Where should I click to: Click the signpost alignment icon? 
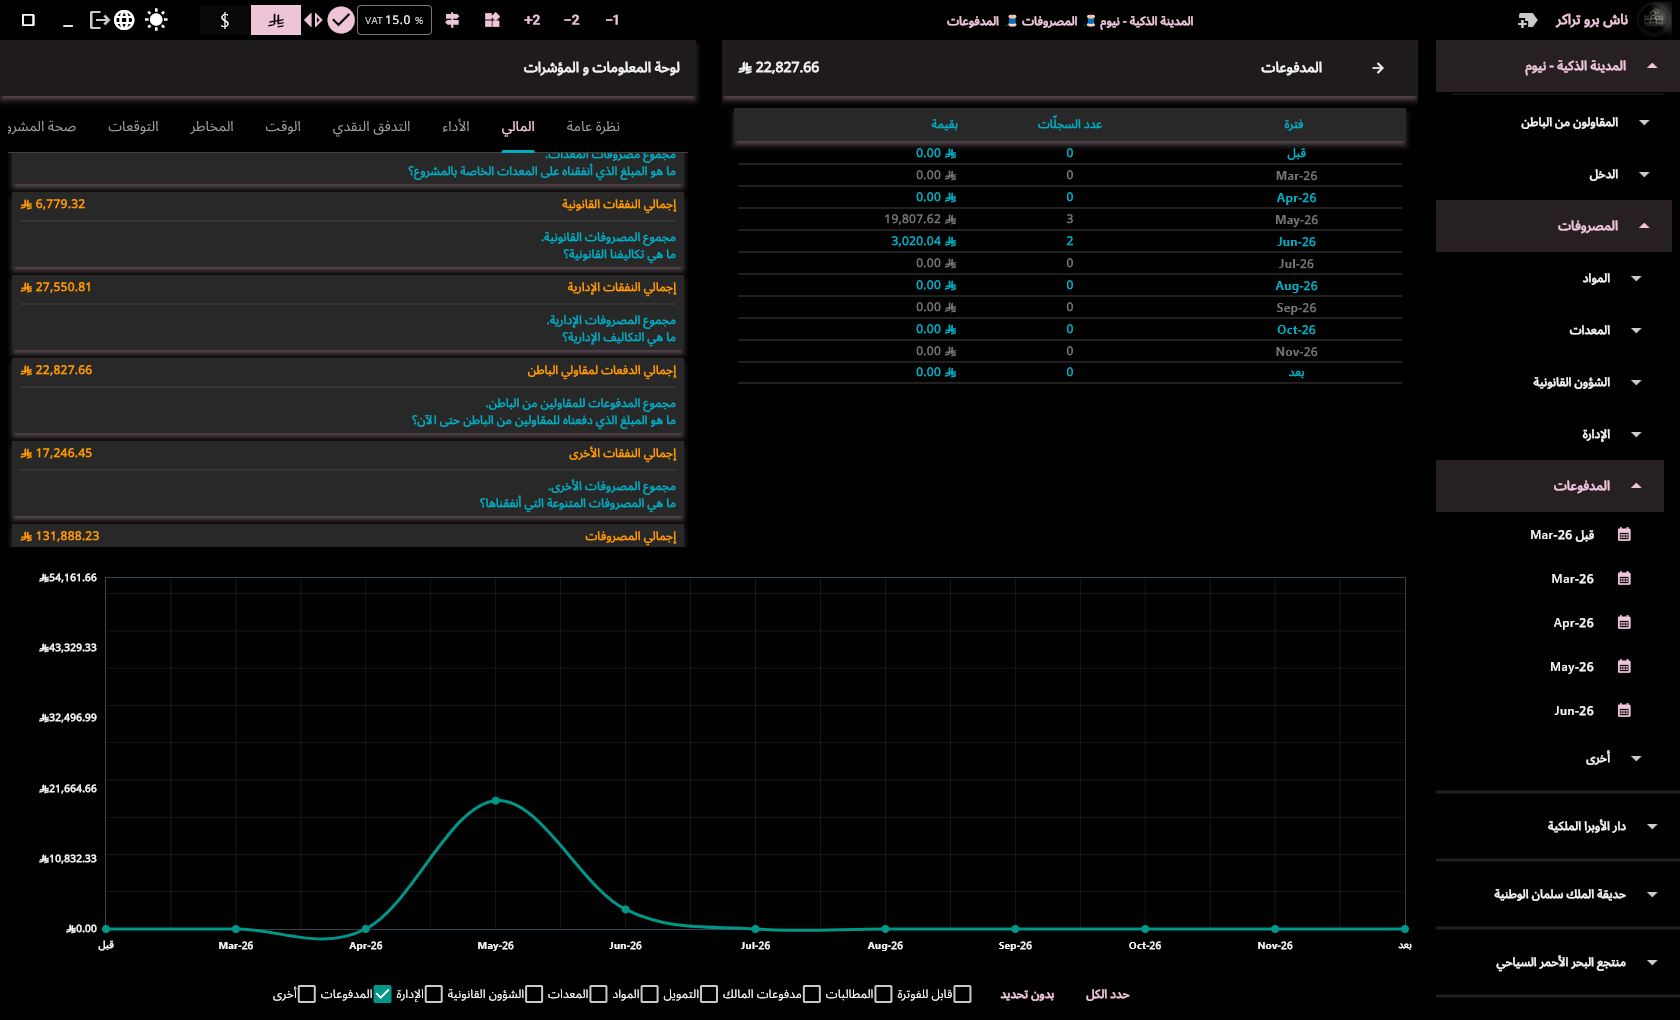(452, 20)
